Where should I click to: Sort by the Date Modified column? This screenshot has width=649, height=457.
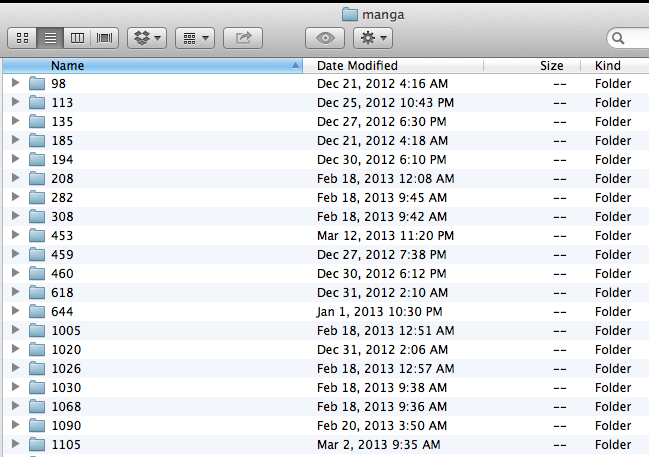click(395, 65)
